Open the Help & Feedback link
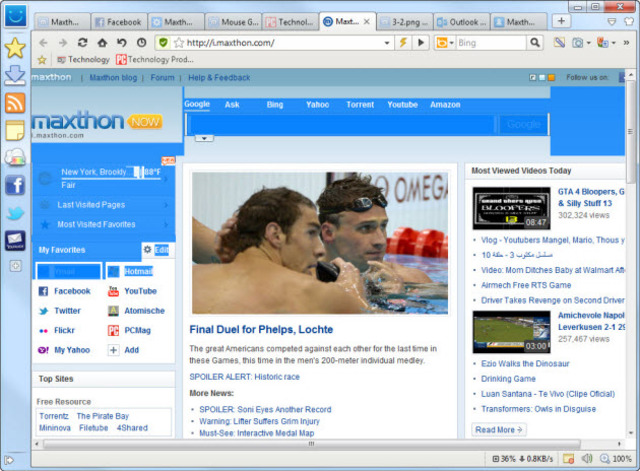The height and width of the screenshot is (471, 640). pyautogui.click(x=219, y=78)
